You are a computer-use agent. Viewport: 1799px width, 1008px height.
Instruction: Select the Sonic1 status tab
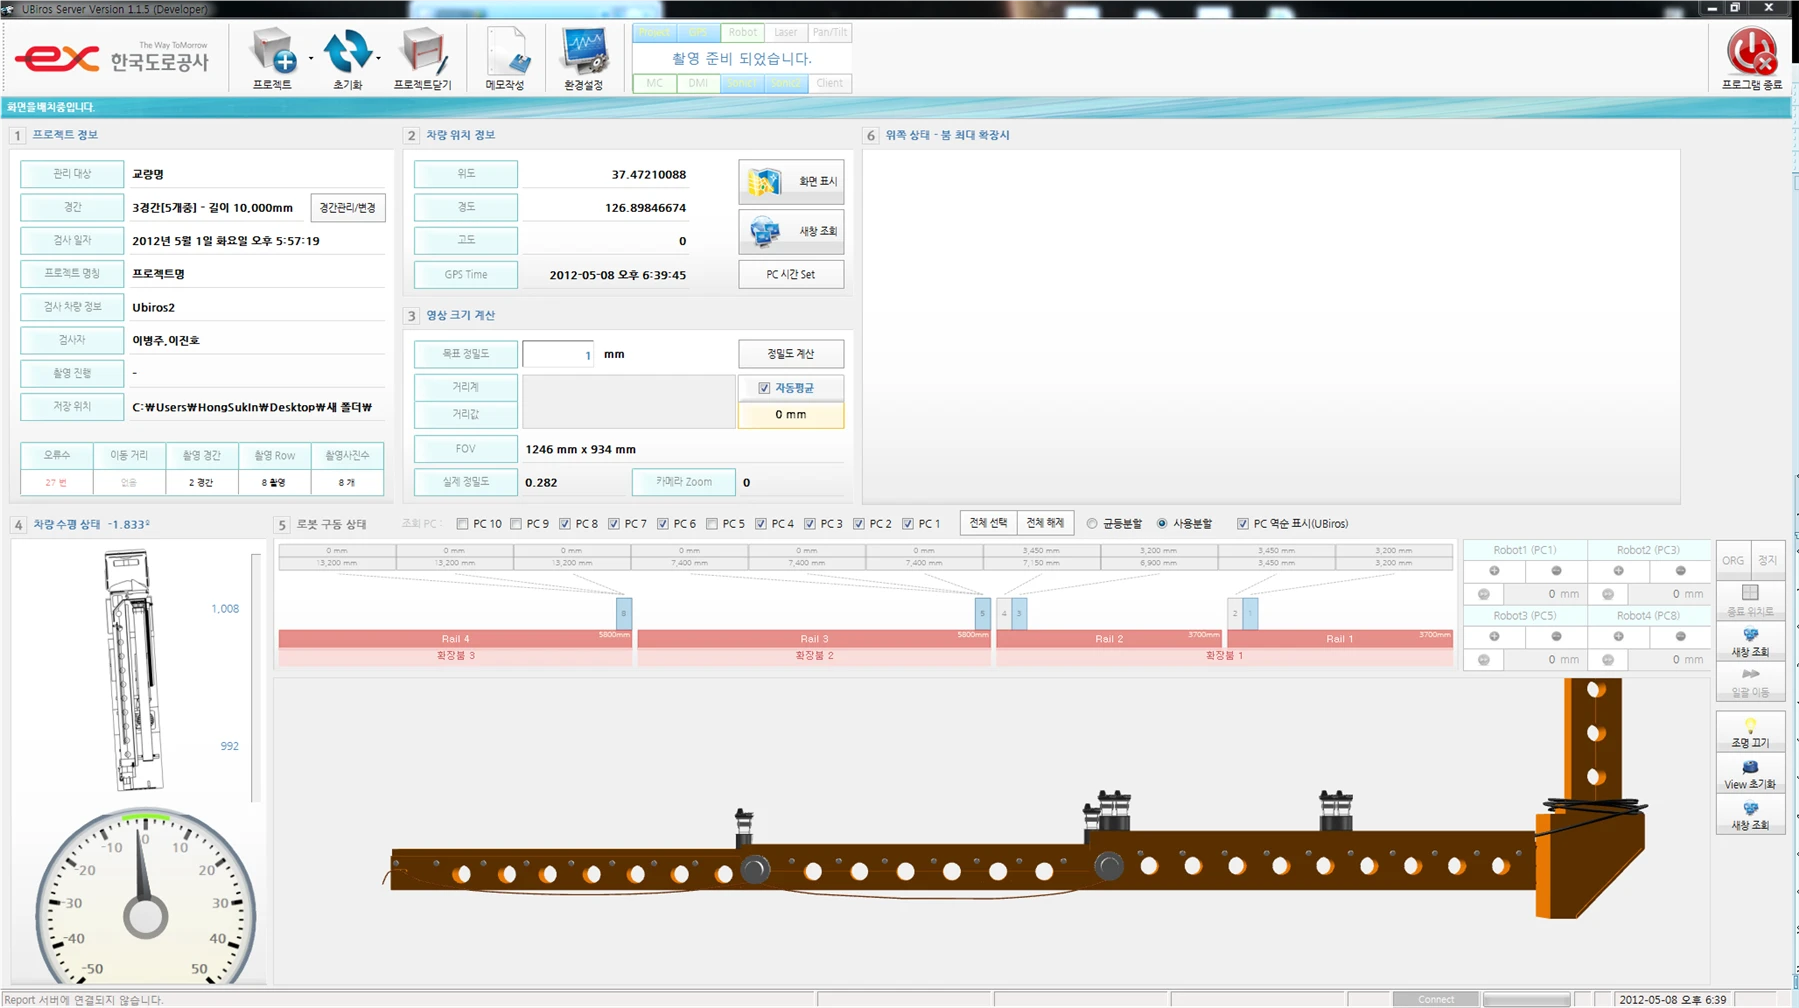pos(742,83)
